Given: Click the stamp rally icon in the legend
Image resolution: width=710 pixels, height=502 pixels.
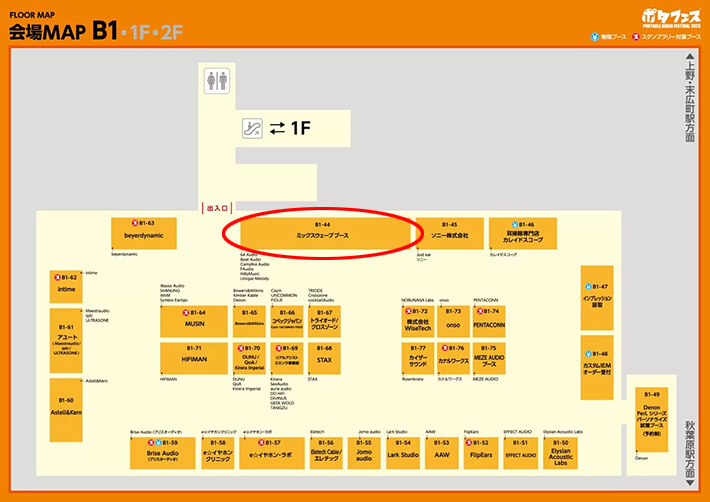Looking at the screenshot, I should pyautogui.click(x=635, y=37).
